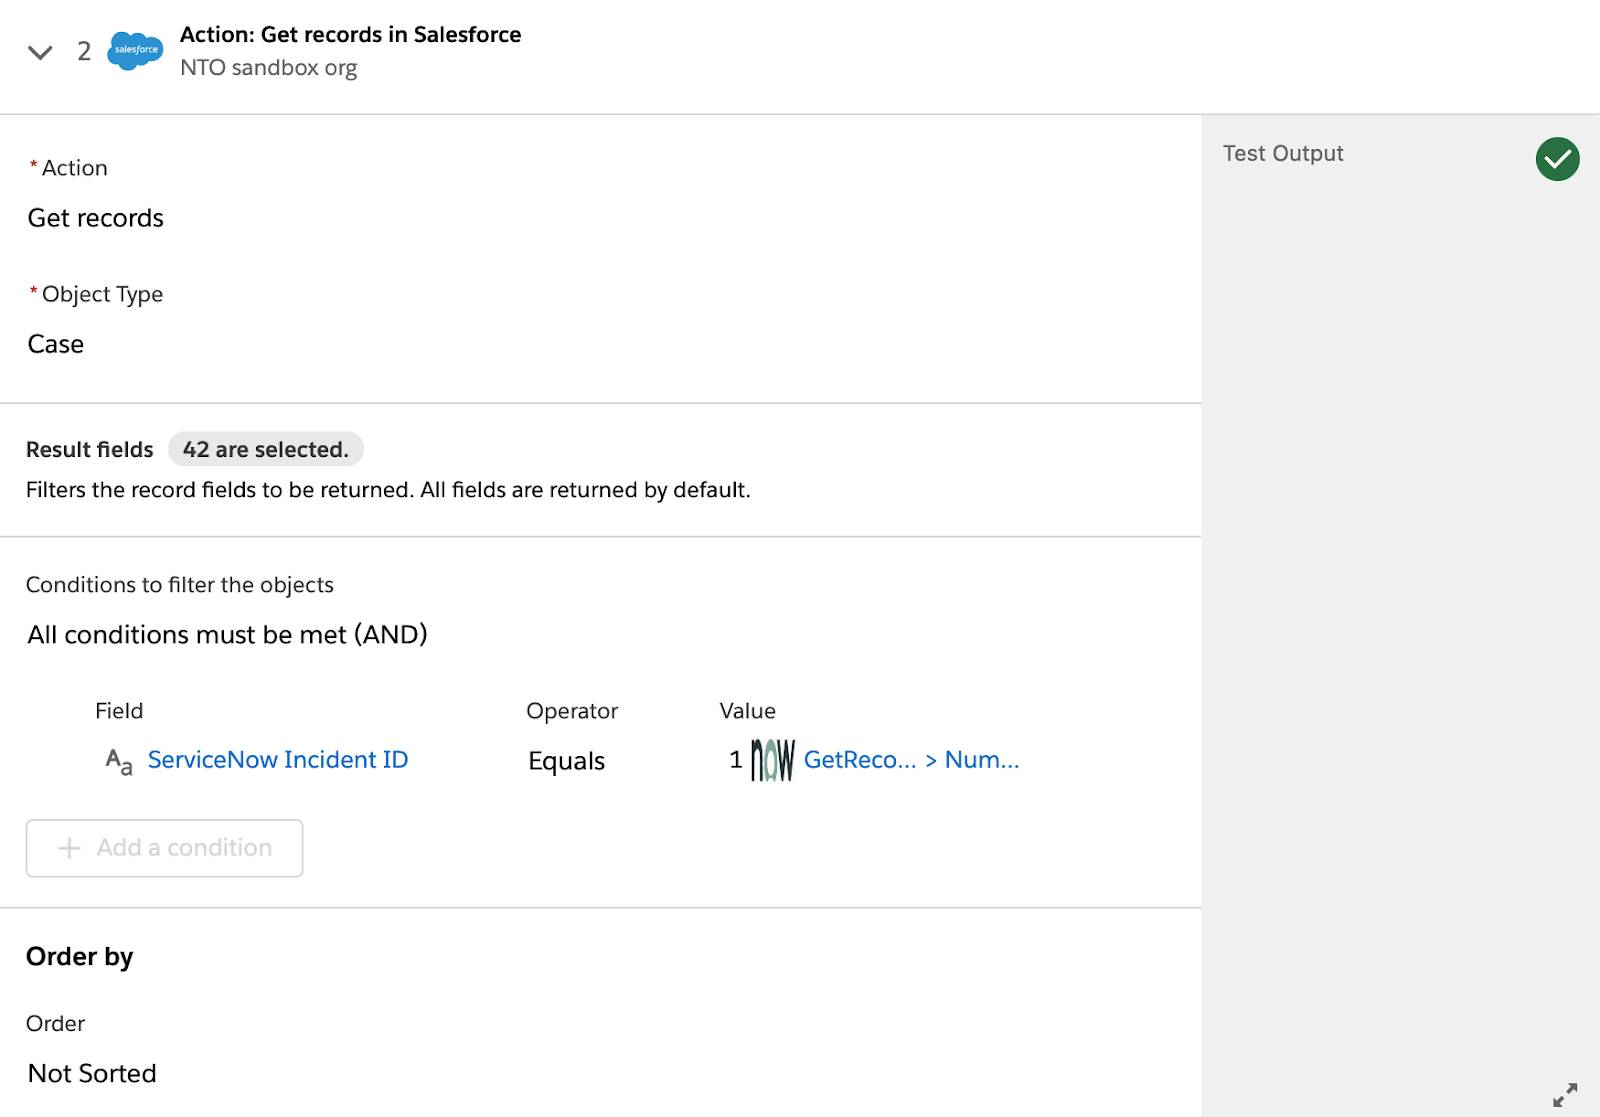Expand the Test Output panel with arrows icon
The image size is (1600, 1117).
[1565, 1095]
